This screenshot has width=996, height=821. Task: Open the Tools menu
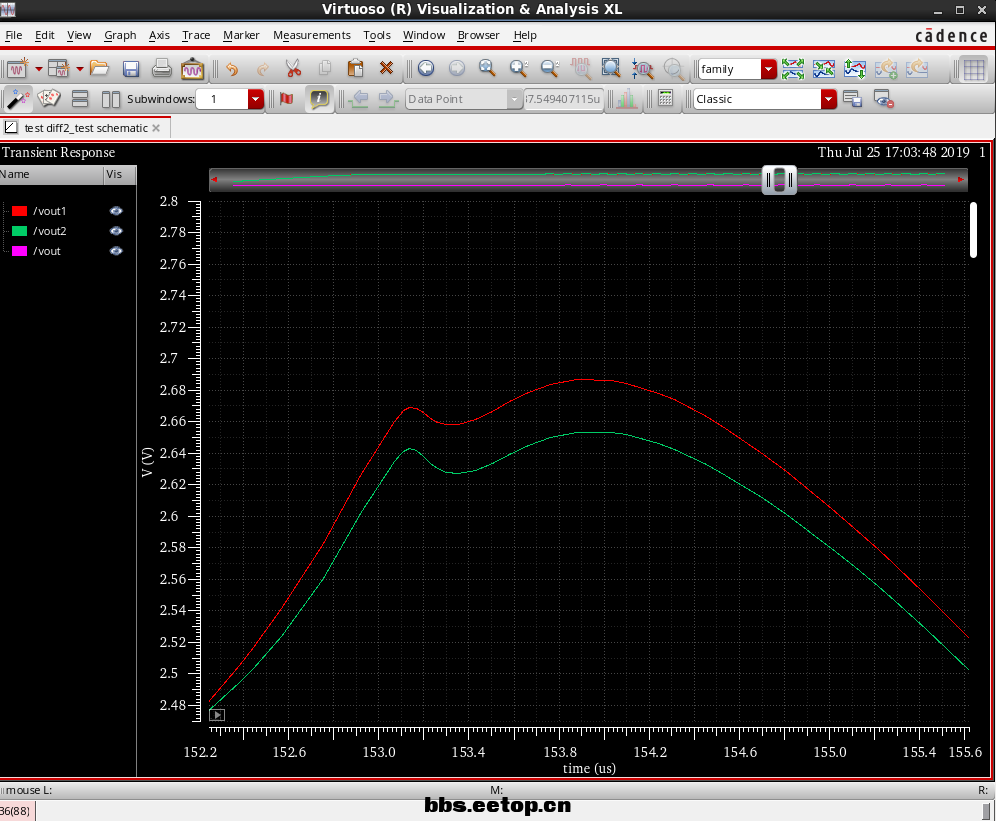[377, 35]
